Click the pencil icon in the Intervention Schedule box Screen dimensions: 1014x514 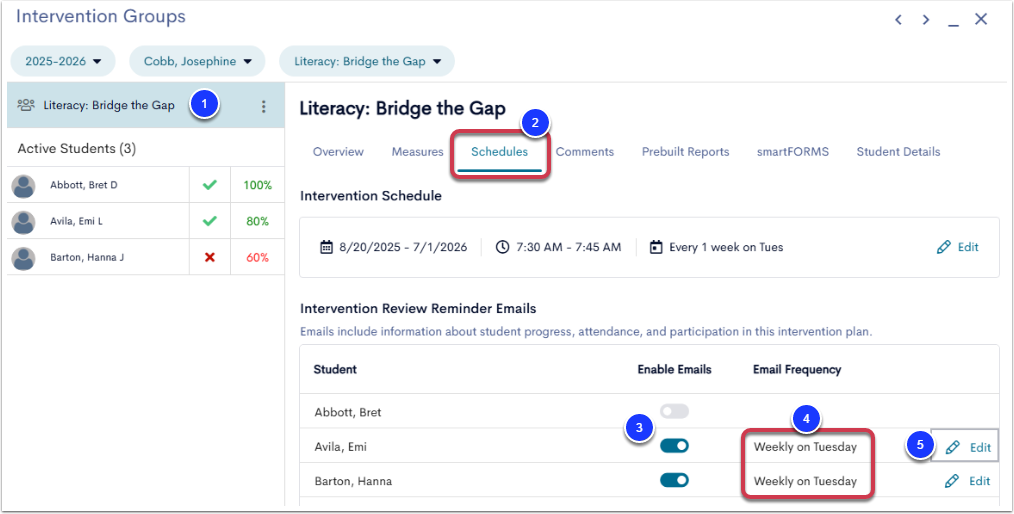(944, 247)
